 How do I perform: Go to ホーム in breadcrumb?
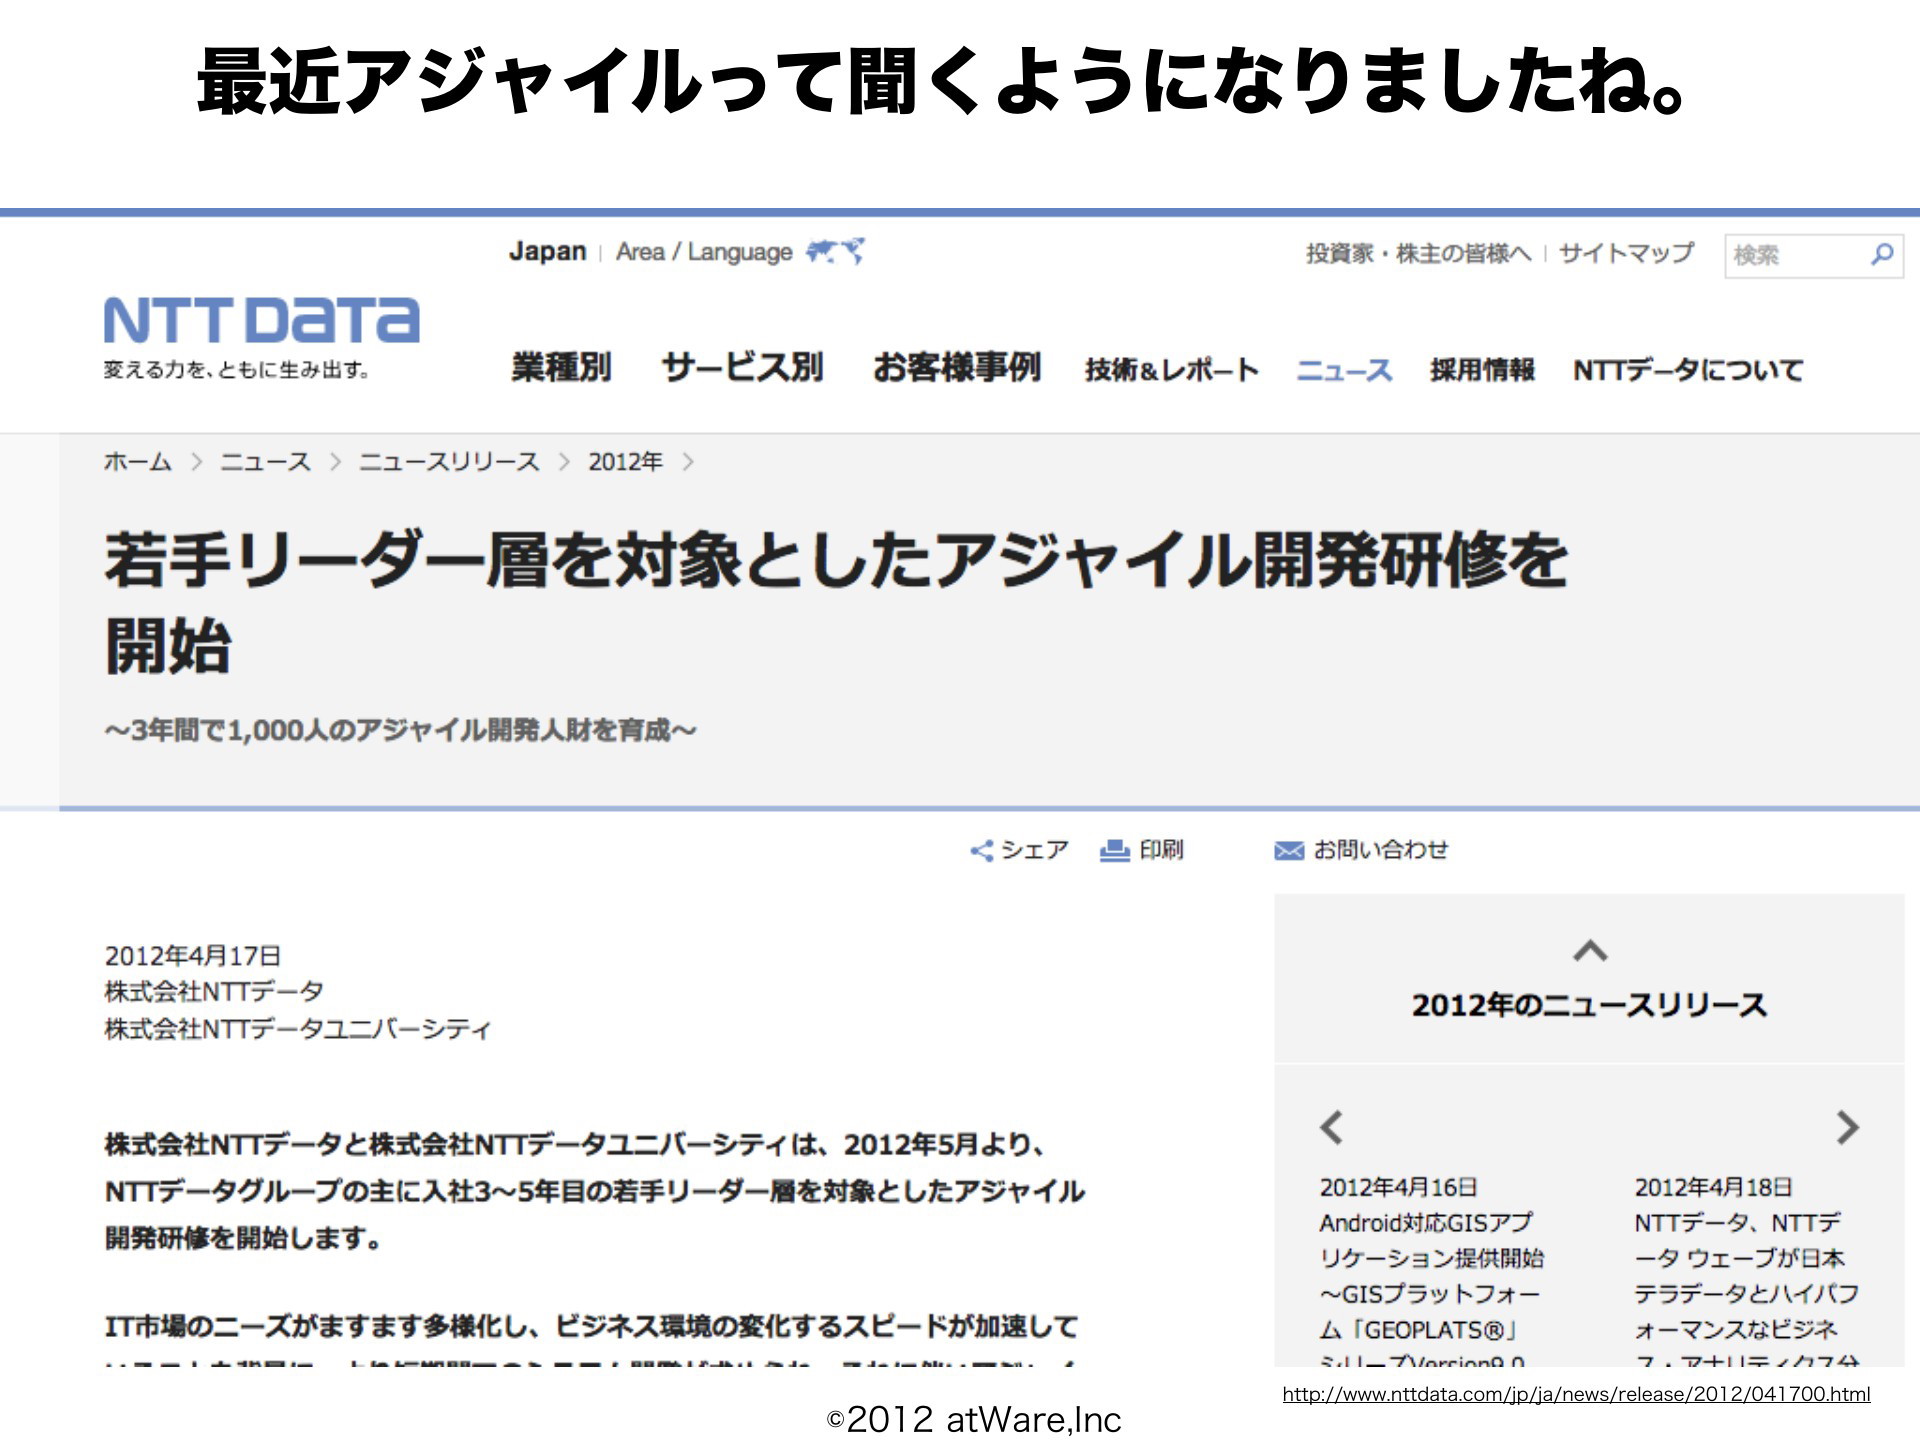138,461
